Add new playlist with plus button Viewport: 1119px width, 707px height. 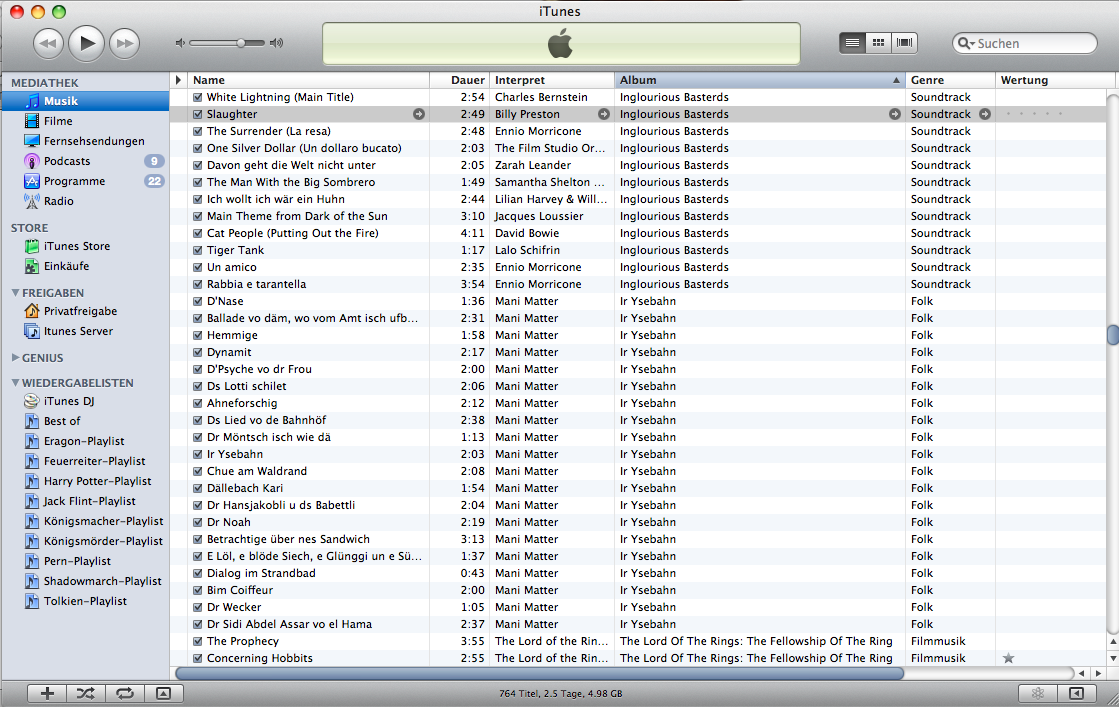(47, 693)
